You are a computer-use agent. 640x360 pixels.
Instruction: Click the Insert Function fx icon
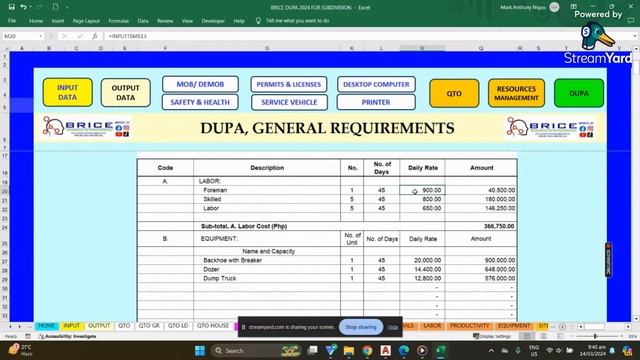pyautogui.click(x=95, y=36)
